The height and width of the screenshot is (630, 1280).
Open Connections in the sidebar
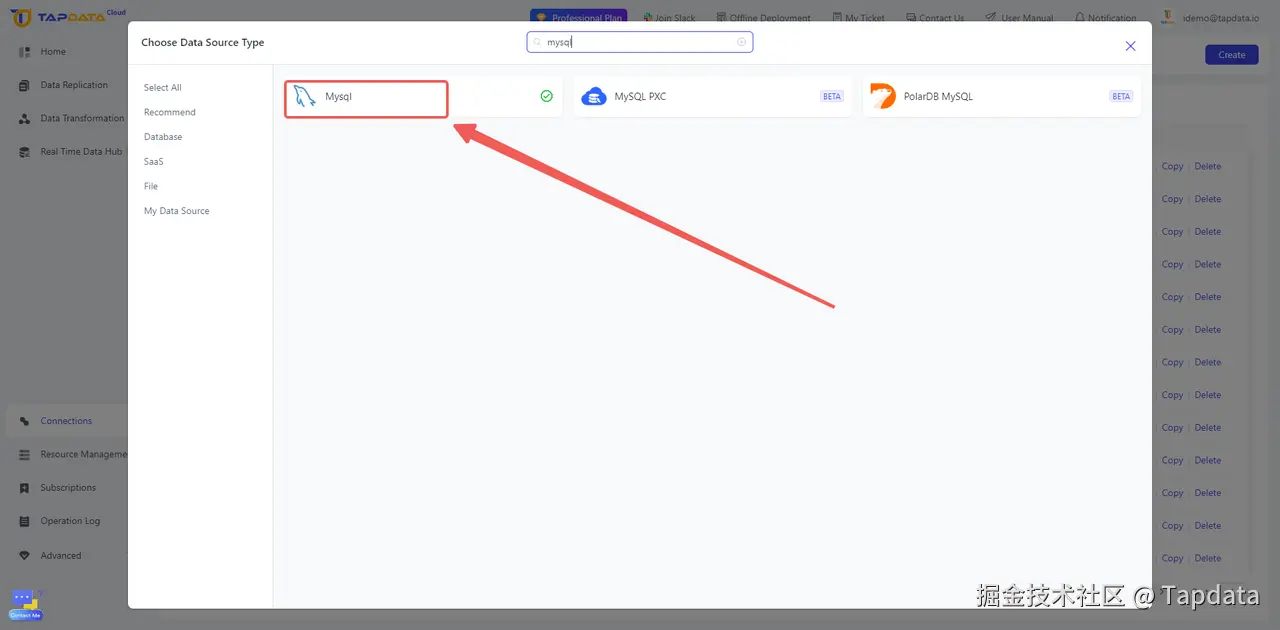click(66, 421)
